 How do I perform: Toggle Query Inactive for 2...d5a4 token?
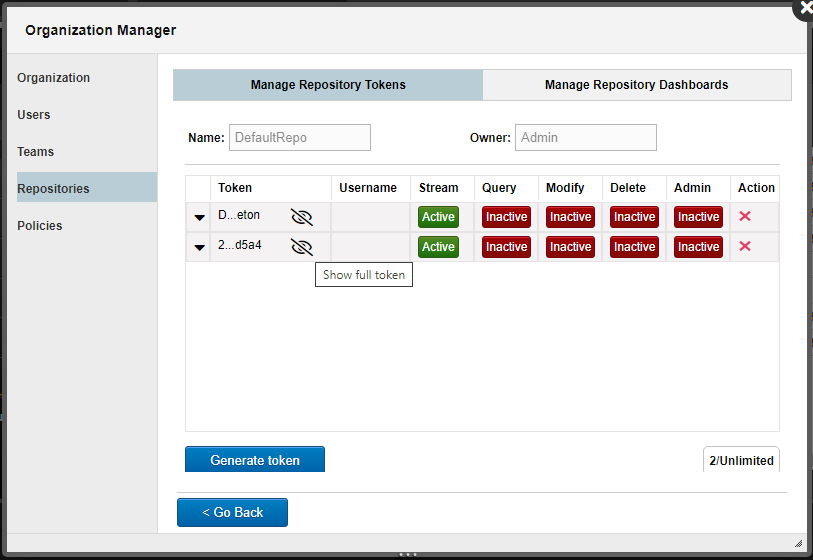[506, 247]
